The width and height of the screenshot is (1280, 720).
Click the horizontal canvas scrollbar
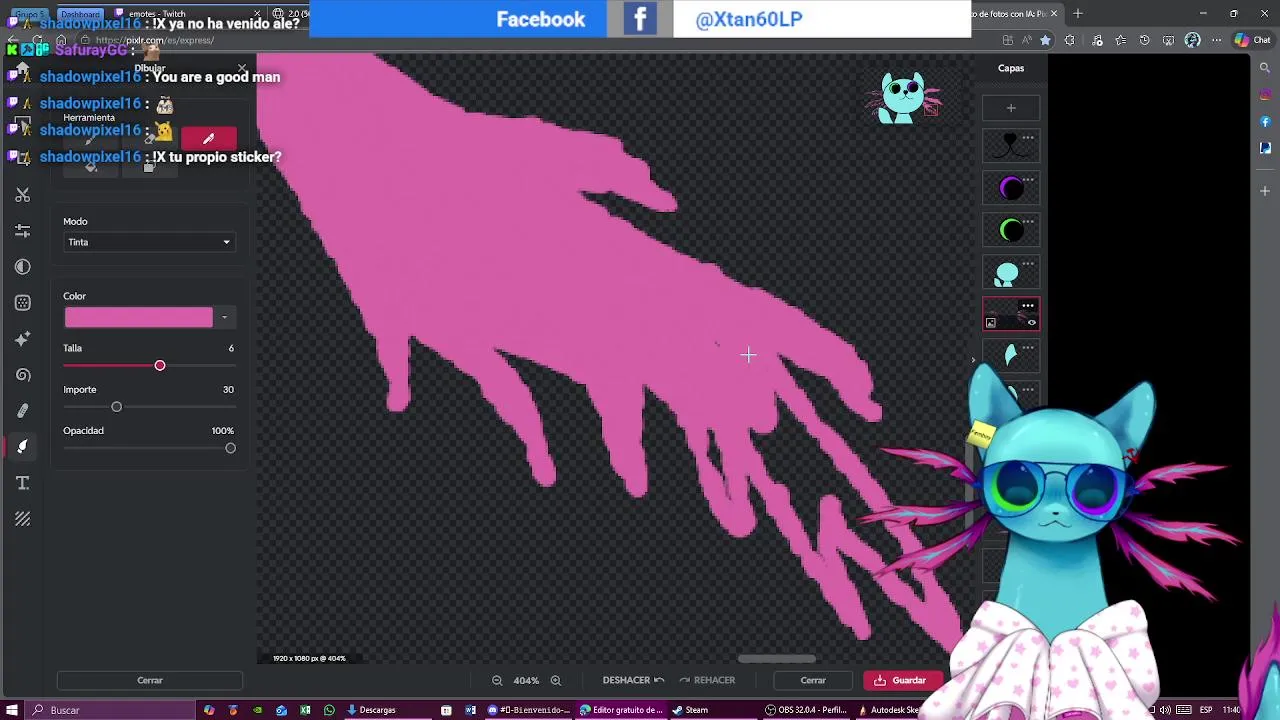(777, 659)
